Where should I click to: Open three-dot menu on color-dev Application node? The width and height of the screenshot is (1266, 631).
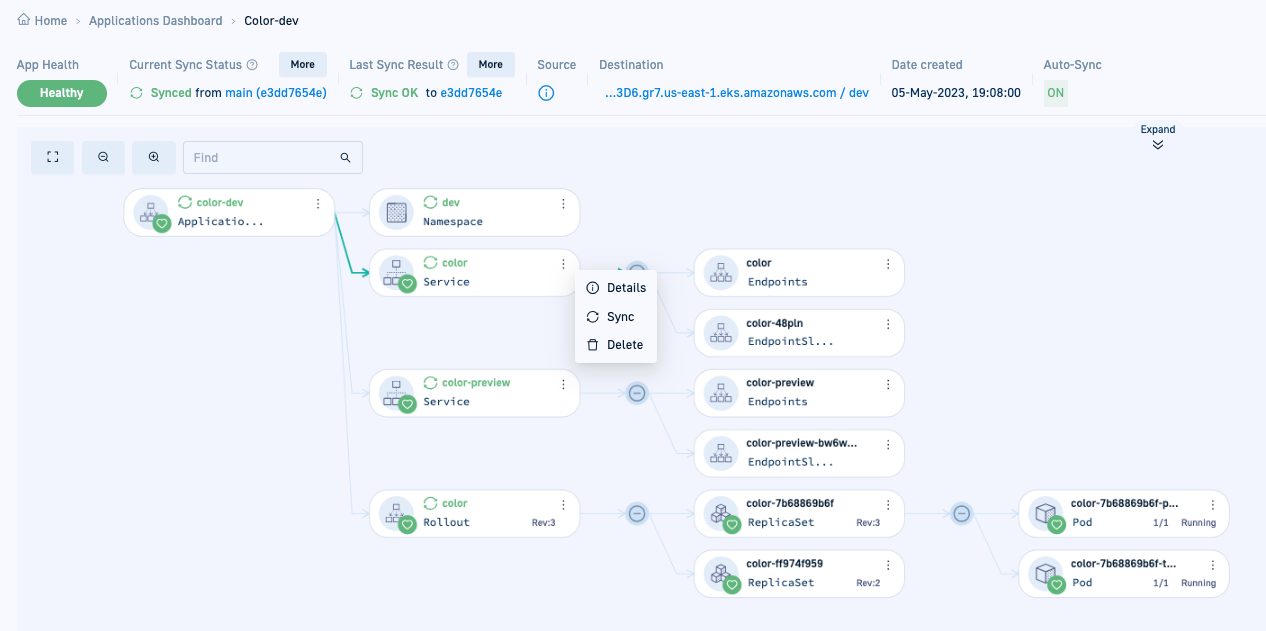pos(318,204)
